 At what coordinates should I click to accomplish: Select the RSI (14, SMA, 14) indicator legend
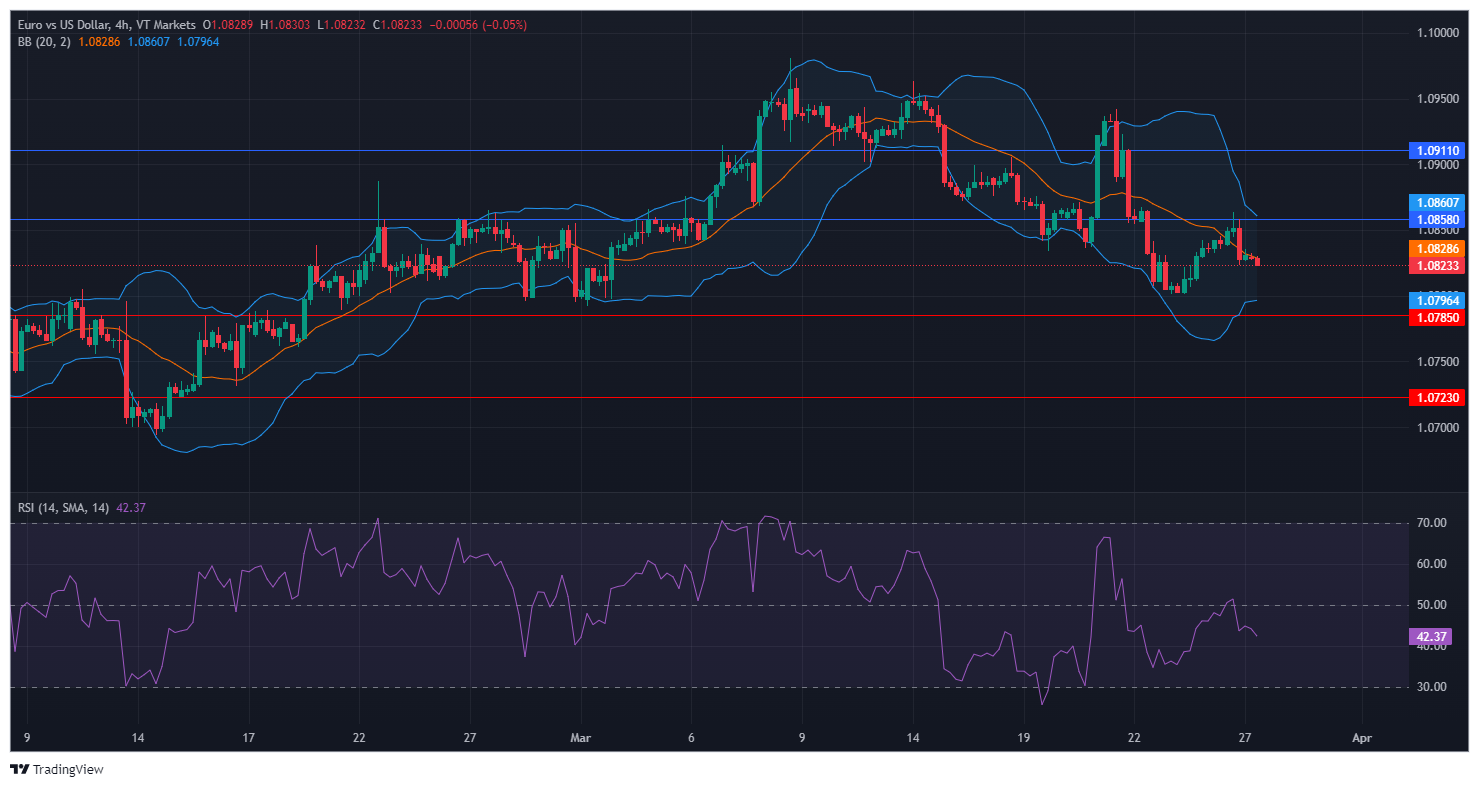[64, 507]
